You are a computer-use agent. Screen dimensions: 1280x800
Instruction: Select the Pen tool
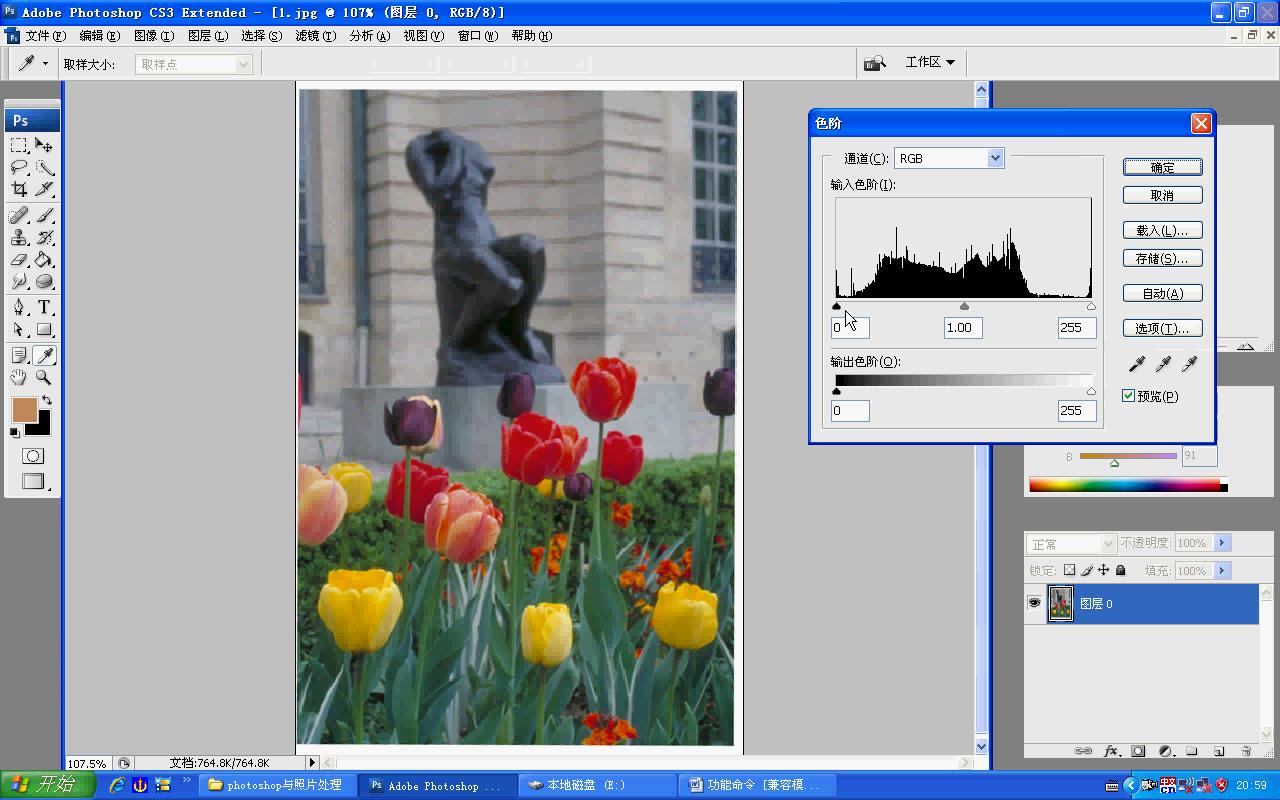(x=19, y=307)
